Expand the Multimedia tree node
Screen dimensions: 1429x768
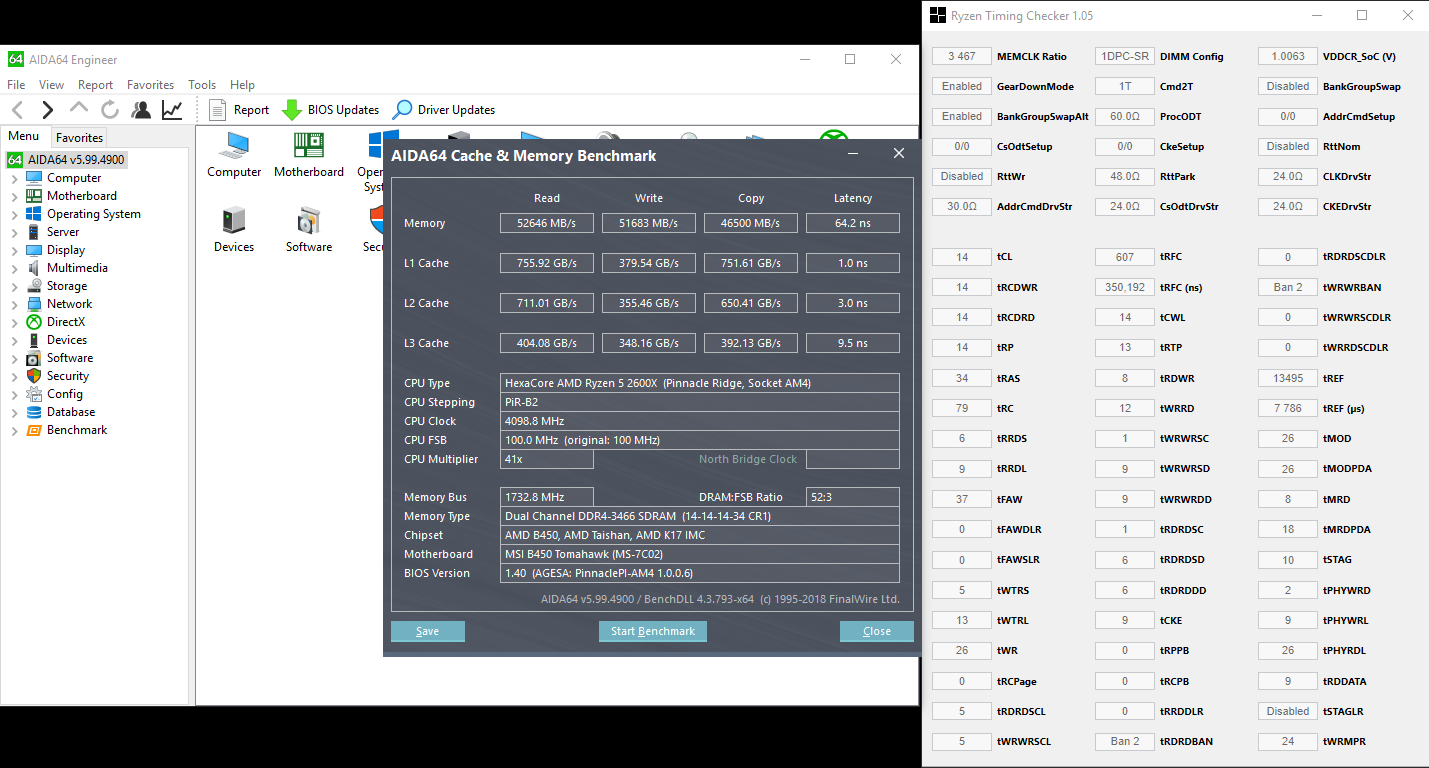click(14, 268)
